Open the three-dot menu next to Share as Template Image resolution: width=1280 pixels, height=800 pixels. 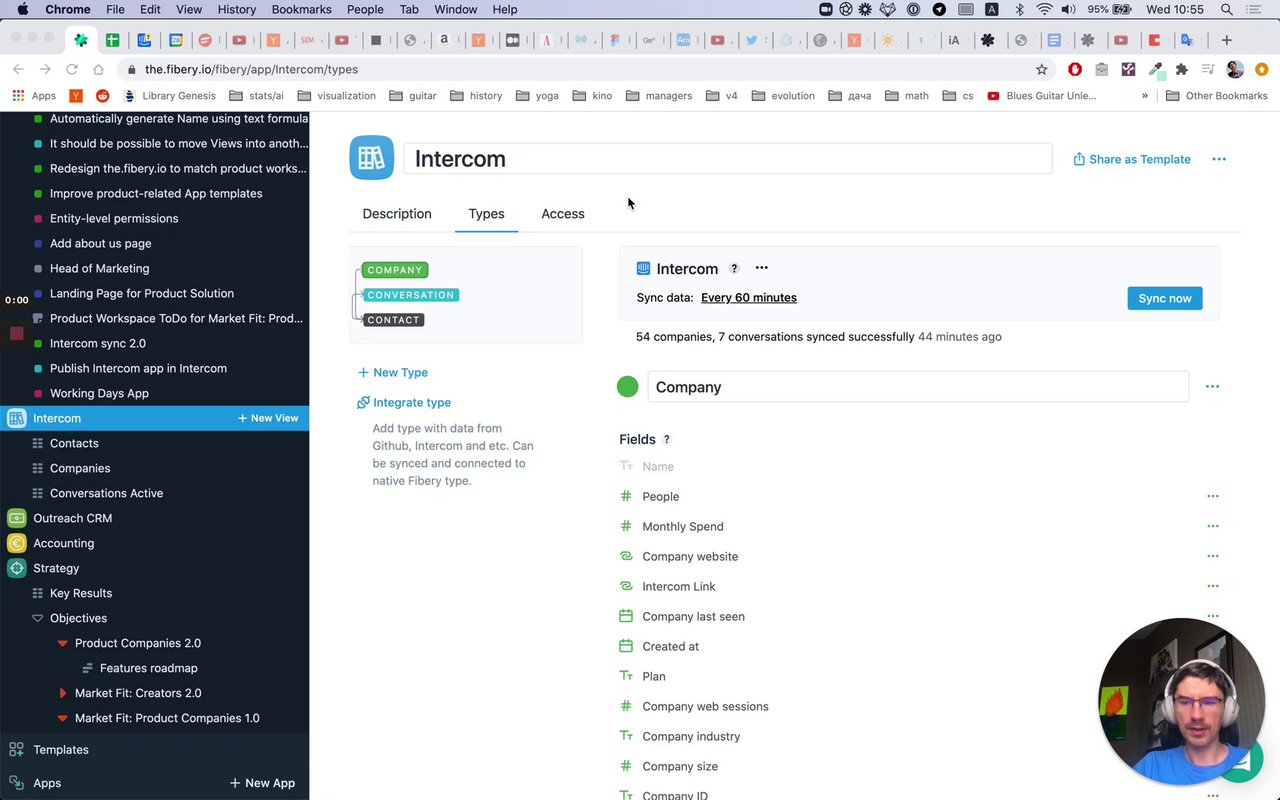point(1218,159)
